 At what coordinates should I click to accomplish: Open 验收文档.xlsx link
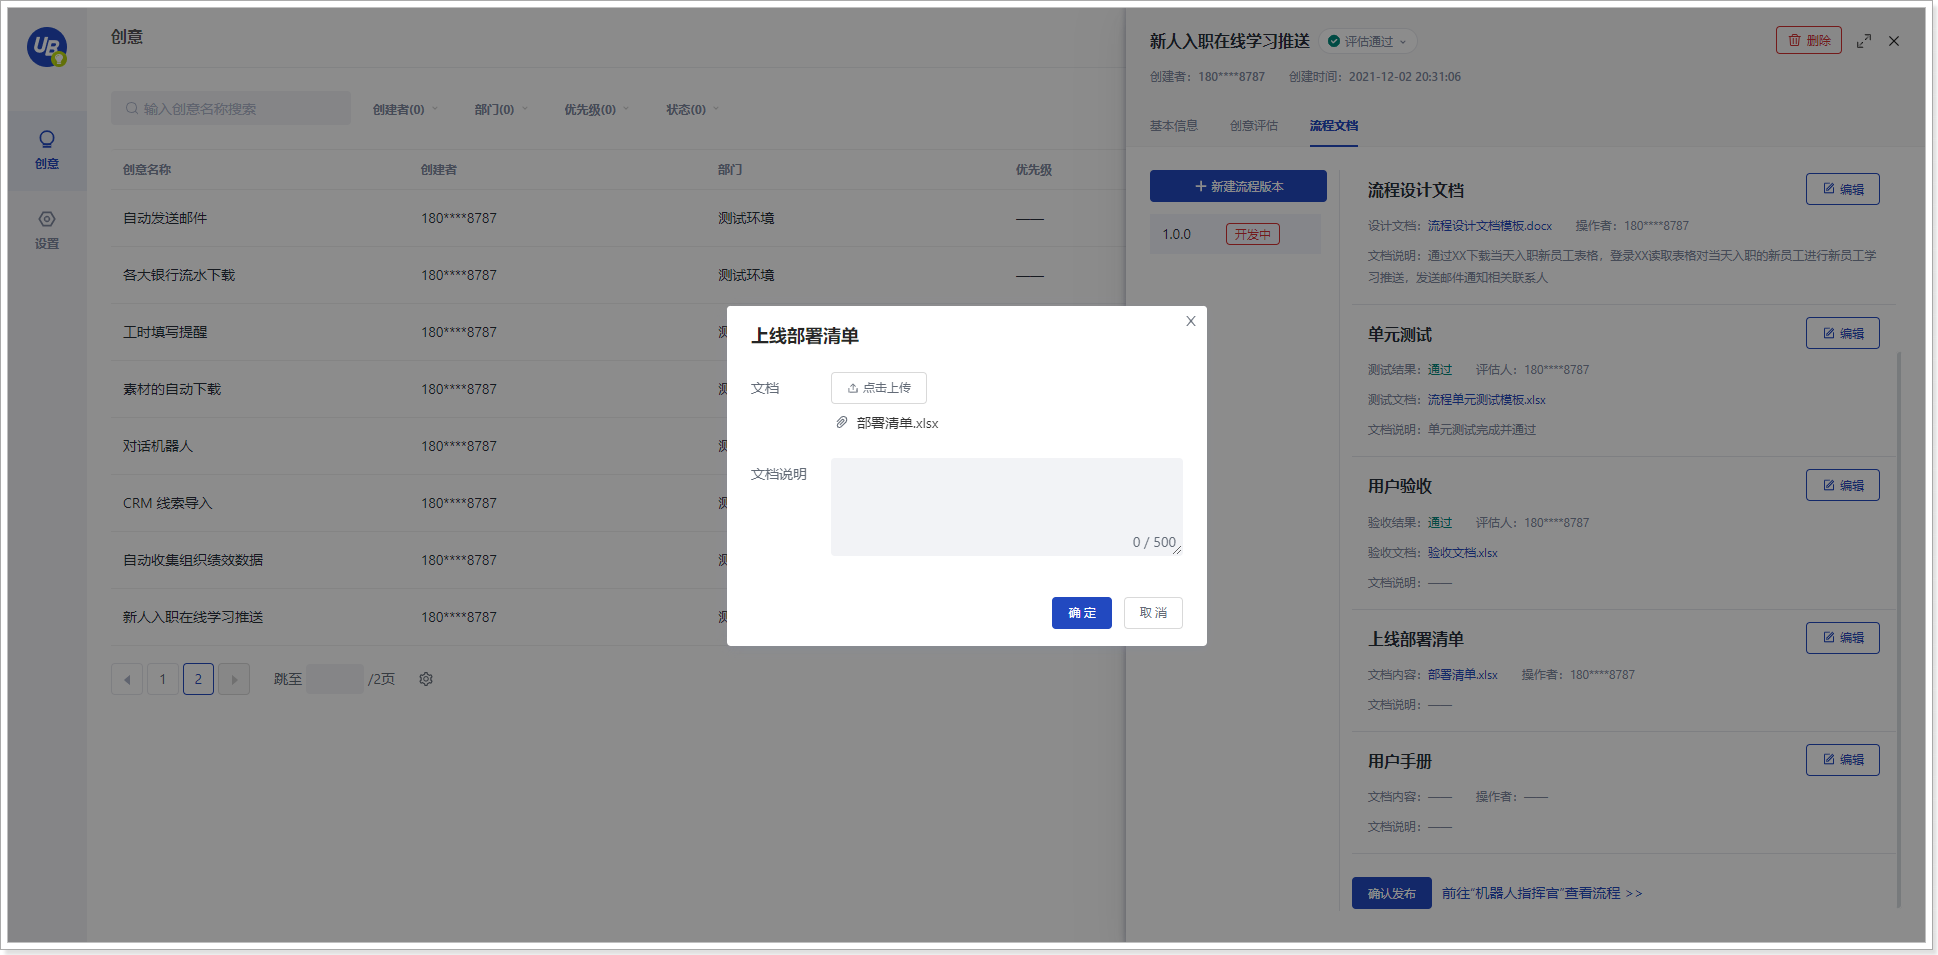pos(1462,553)
